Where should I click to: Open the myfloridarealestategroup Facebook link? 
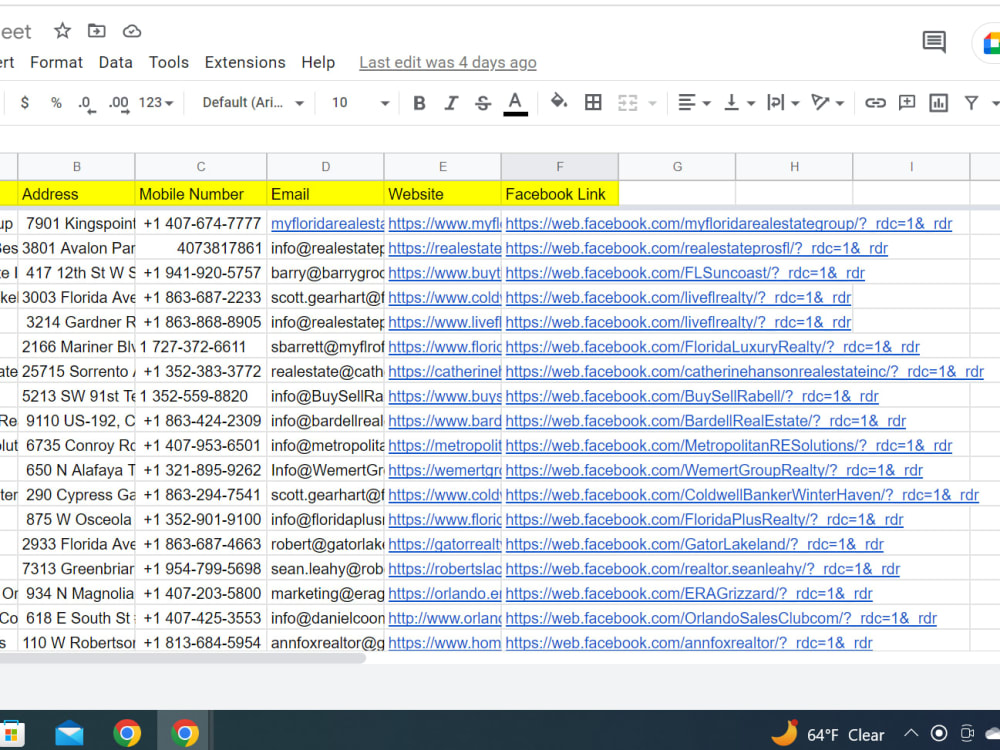(x=728, y=224)
